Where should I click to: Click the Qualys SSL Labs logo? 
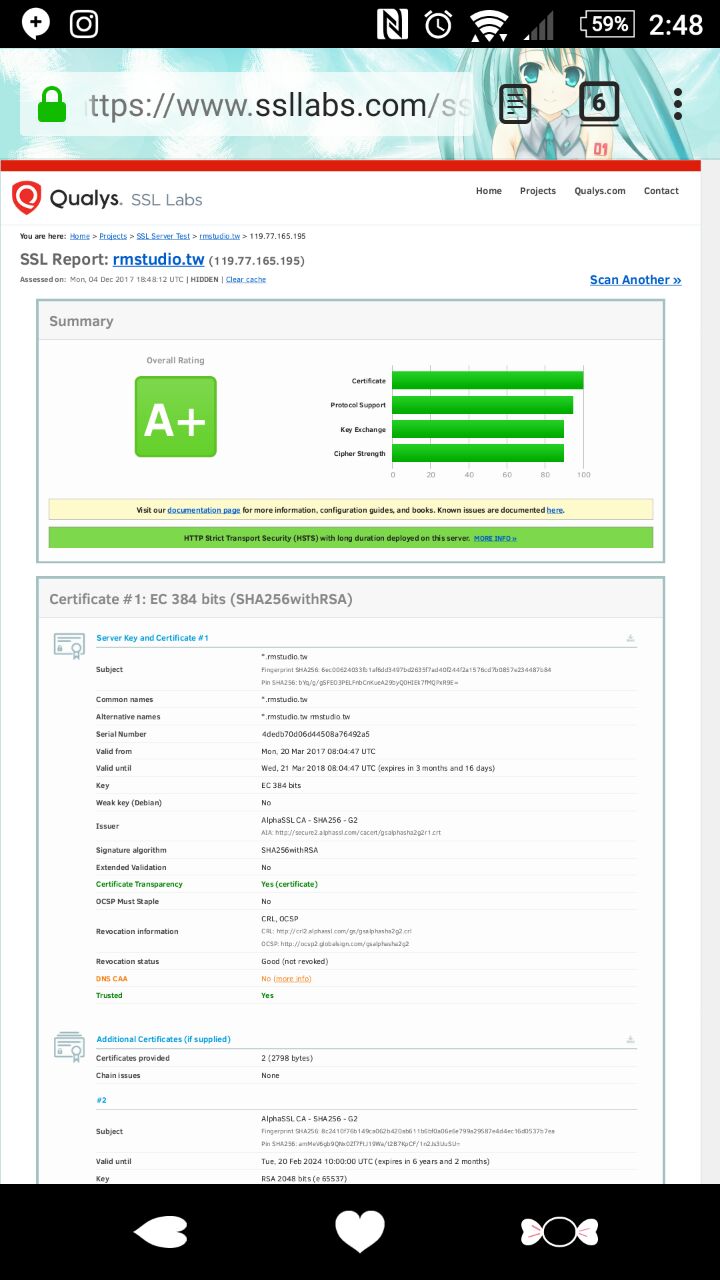pyautogui.click(x=107, y=198)
